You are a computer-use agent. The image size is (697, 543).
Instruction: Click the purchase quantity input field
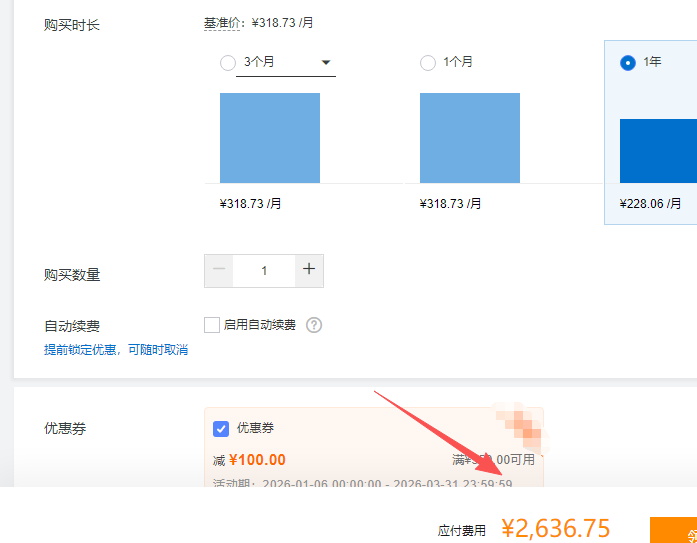pos(264,270)
